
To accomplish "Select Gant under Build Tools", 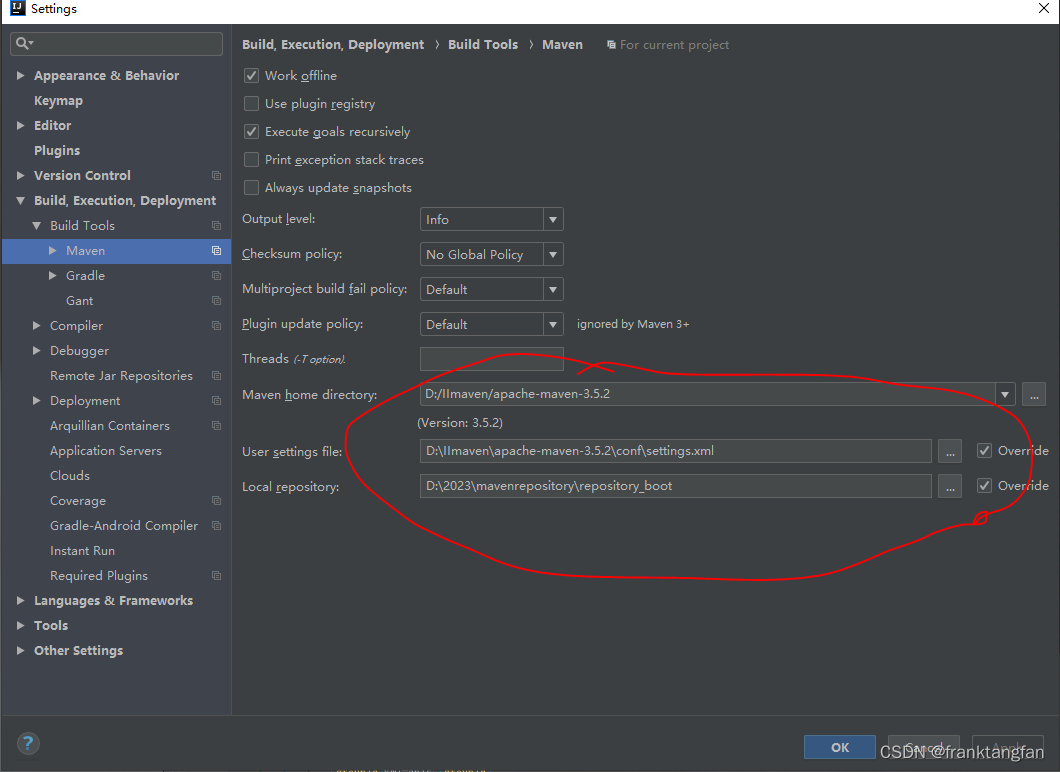I will tap(79, 301).
